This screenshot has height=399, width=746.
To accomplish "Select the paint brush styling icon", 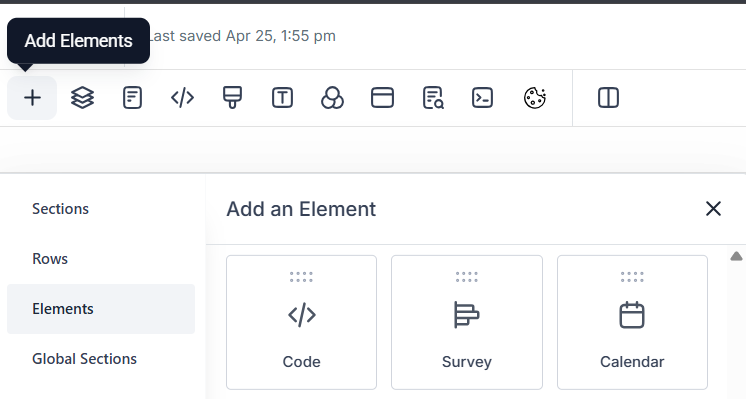I will [232, 97].
